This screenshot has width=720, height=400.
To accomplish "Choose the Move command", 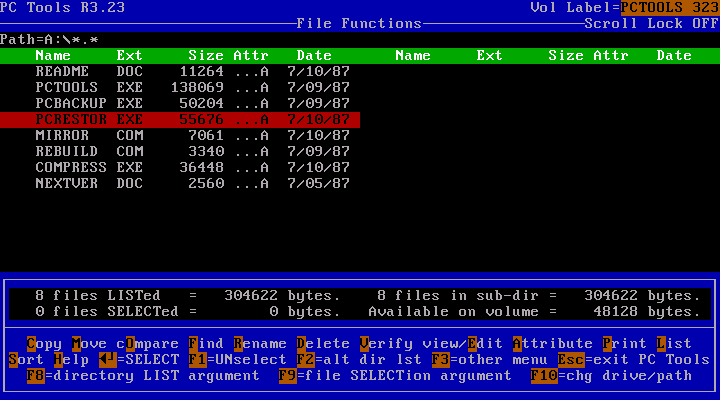I will [x=89, y=344].
